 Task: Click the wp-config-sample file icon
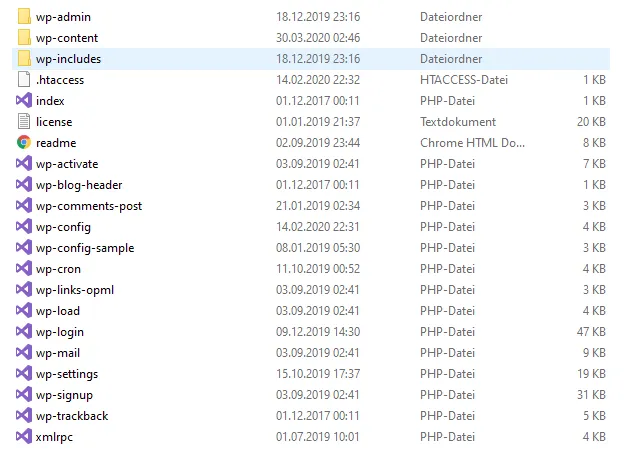[x=24, y=247]
